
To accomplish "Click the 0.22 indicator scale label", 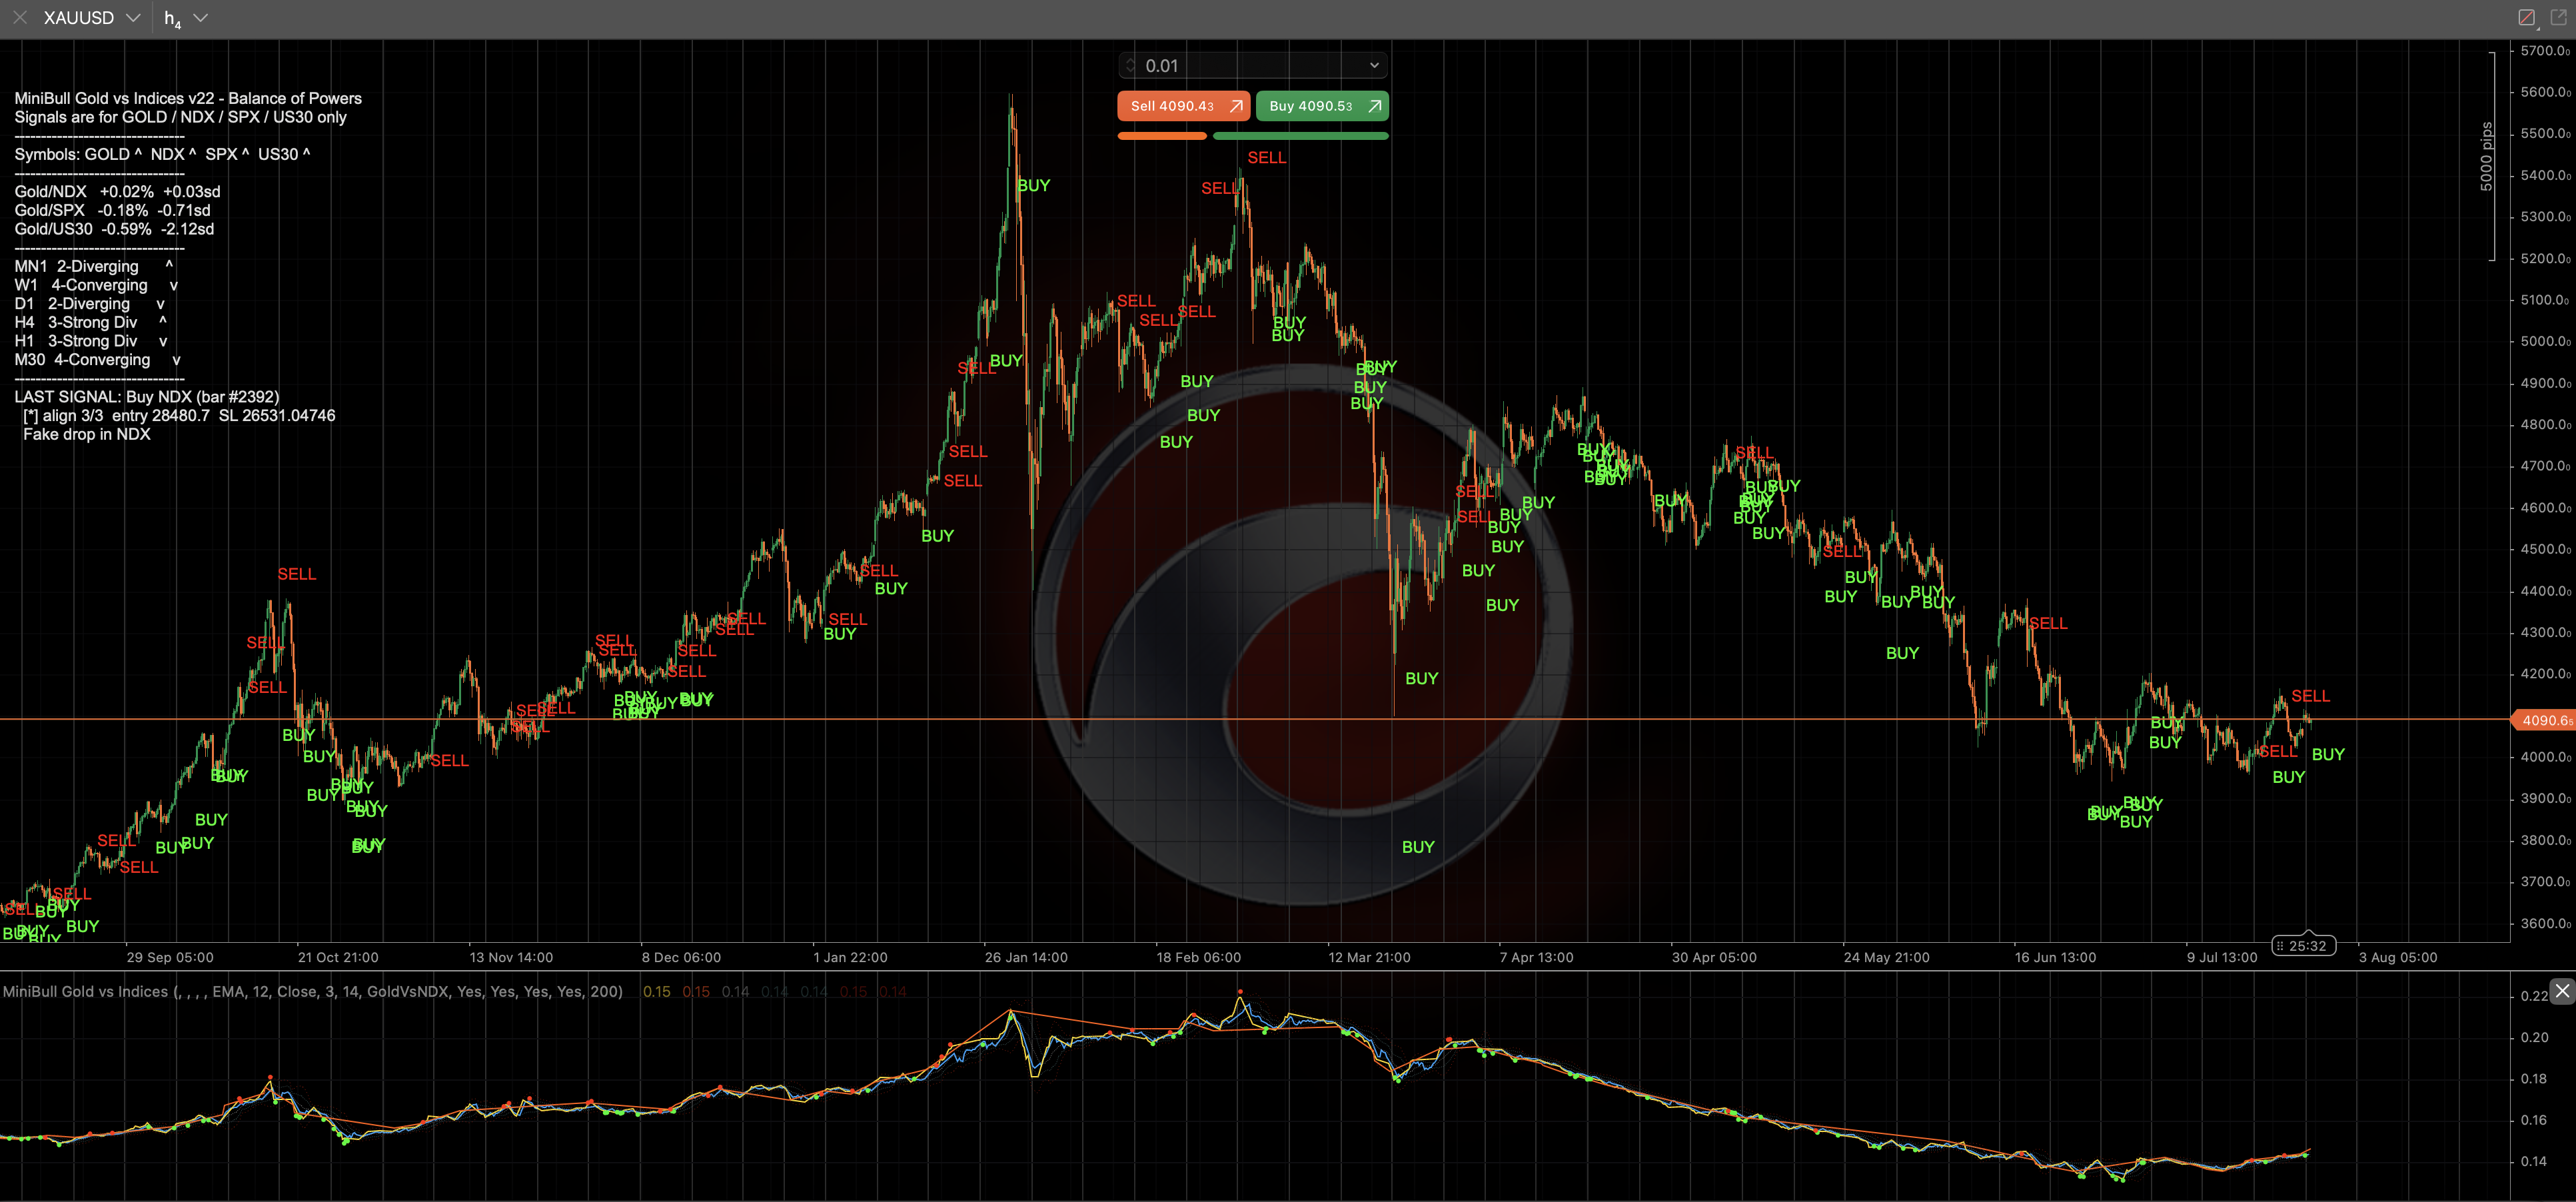I will pyautogui.click(x=2533, y=996).
